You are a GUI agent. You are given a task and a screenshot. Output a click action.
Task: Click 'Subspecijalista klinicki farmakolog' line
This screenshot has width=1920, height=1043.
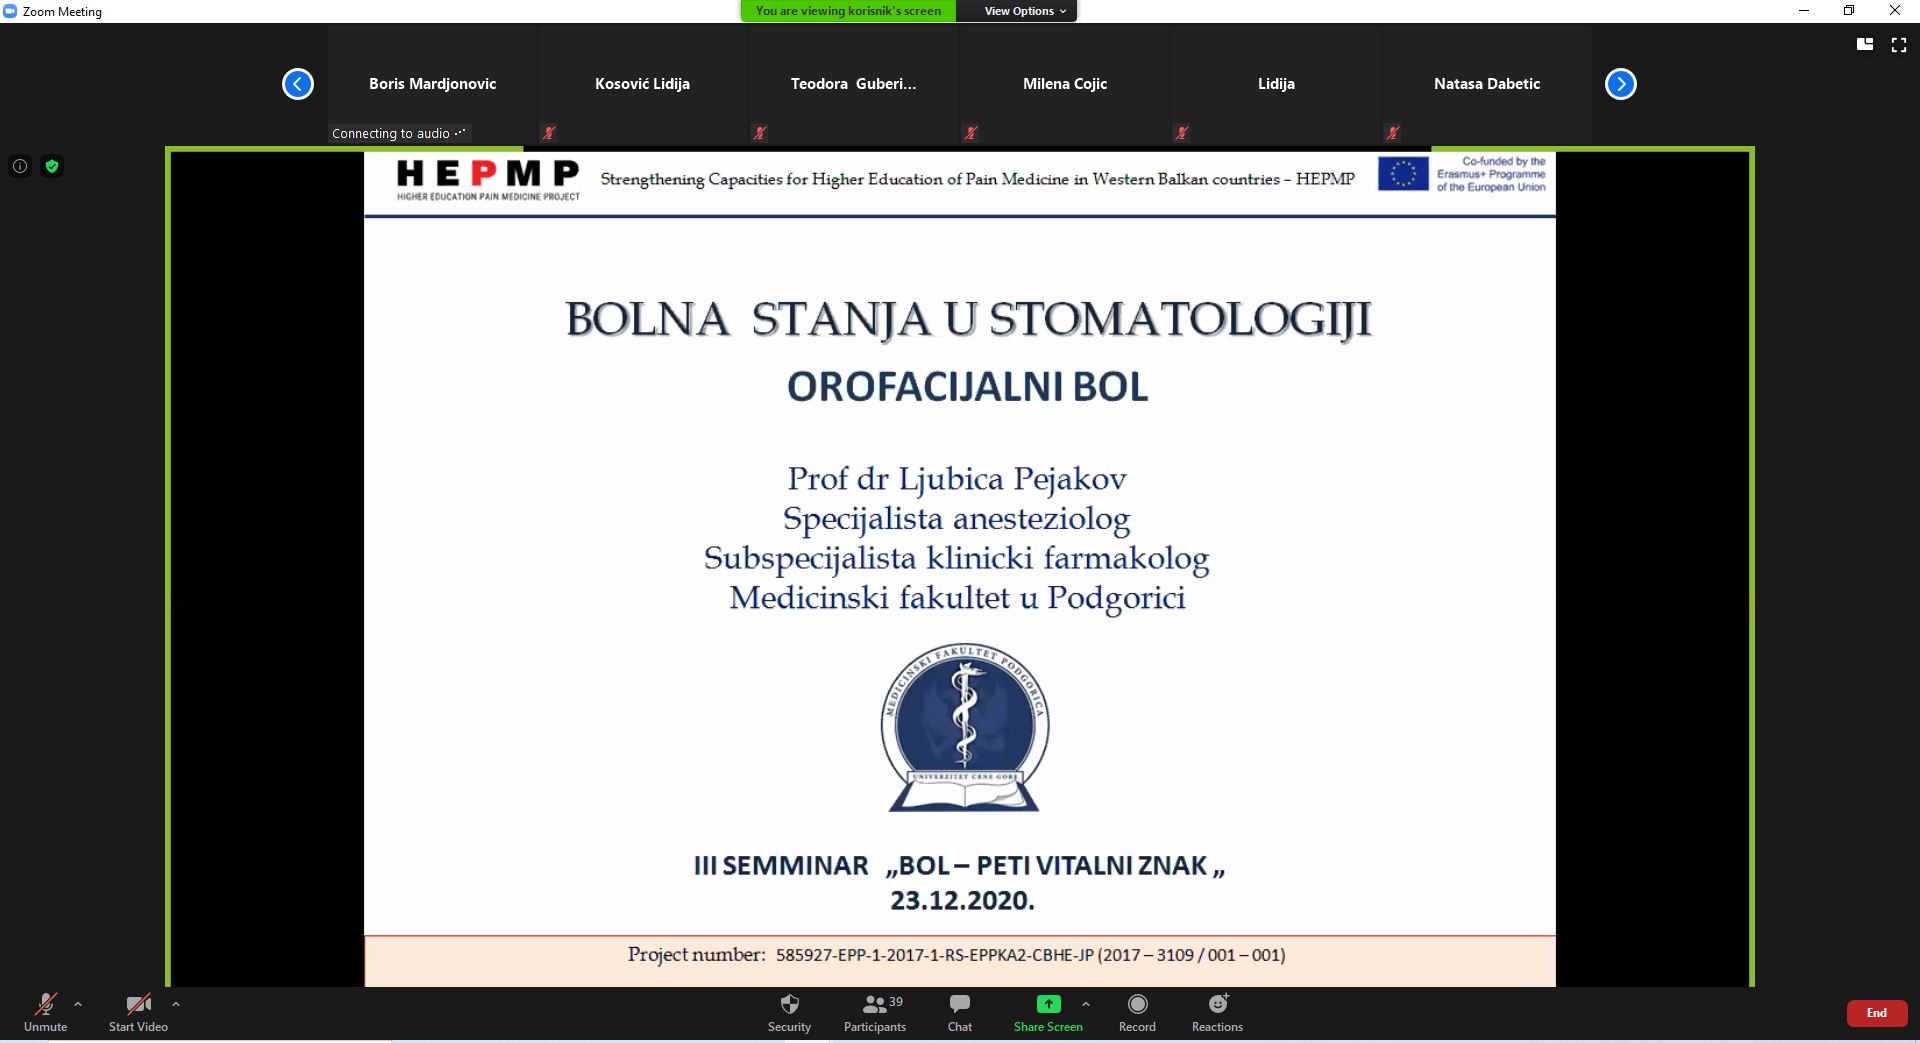957,558
